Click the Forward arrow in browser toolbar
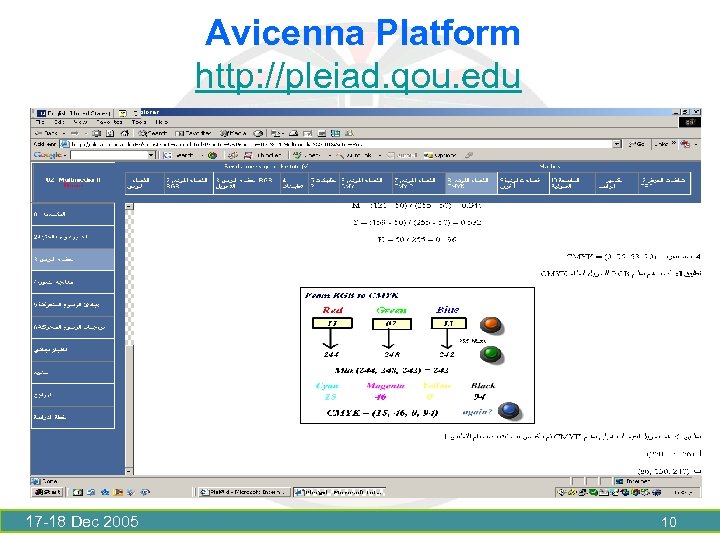The height and width of the screenshot is (540, 720). (76, 133)
